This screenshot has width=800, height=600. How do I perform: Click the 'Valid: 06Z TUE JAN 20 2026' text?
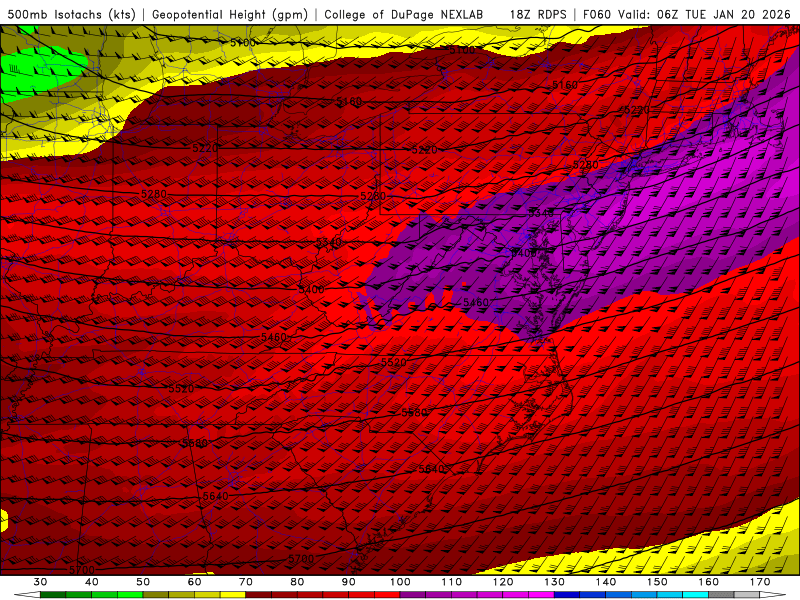(705, 15)
